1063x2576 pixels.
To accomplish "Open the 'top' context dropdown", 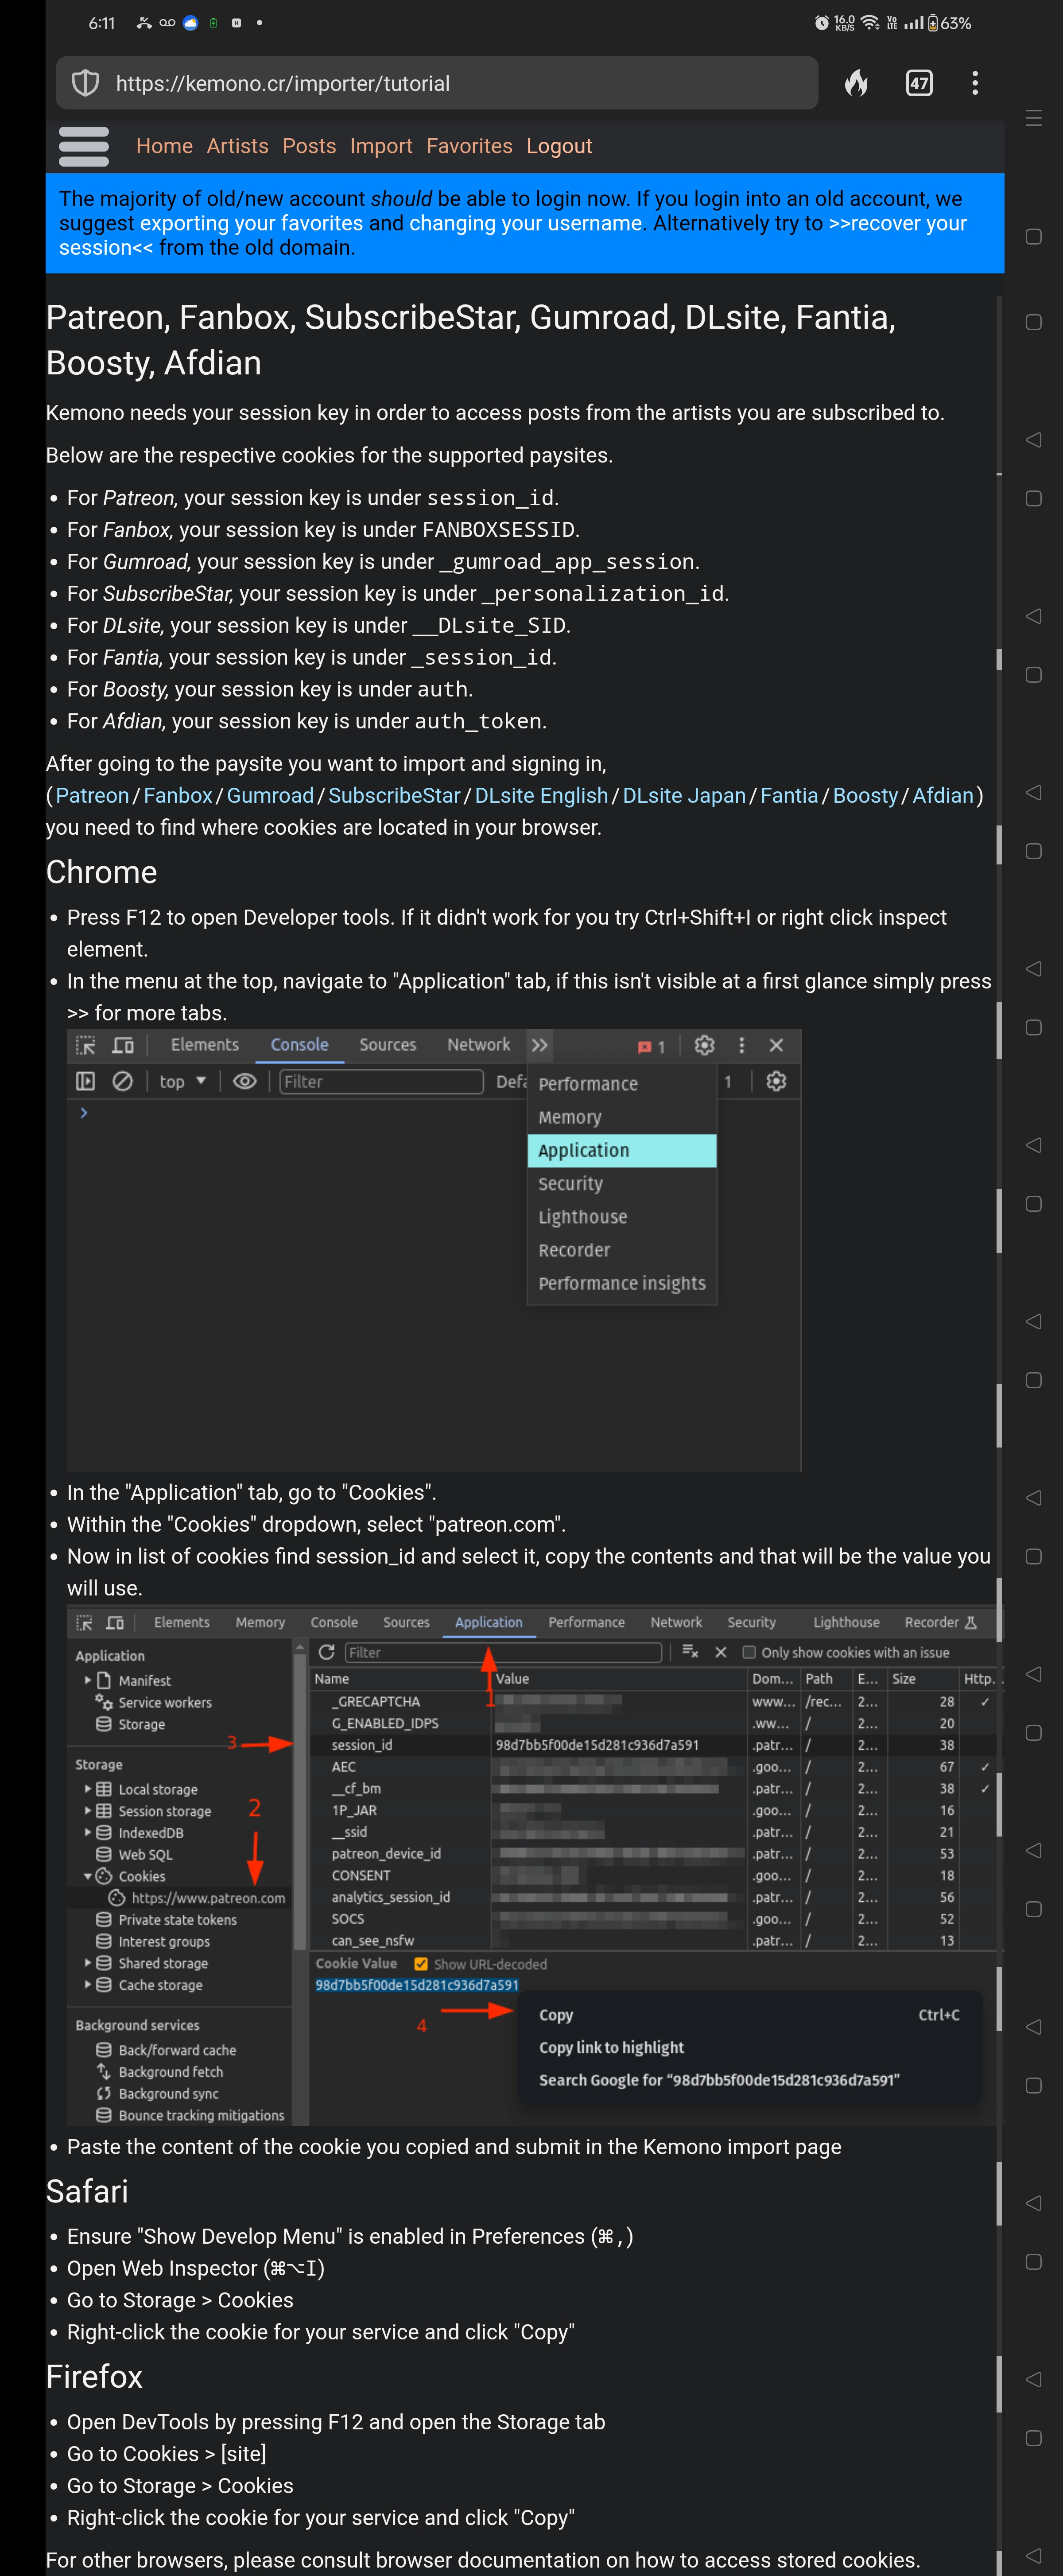I will click(182, 1081).
